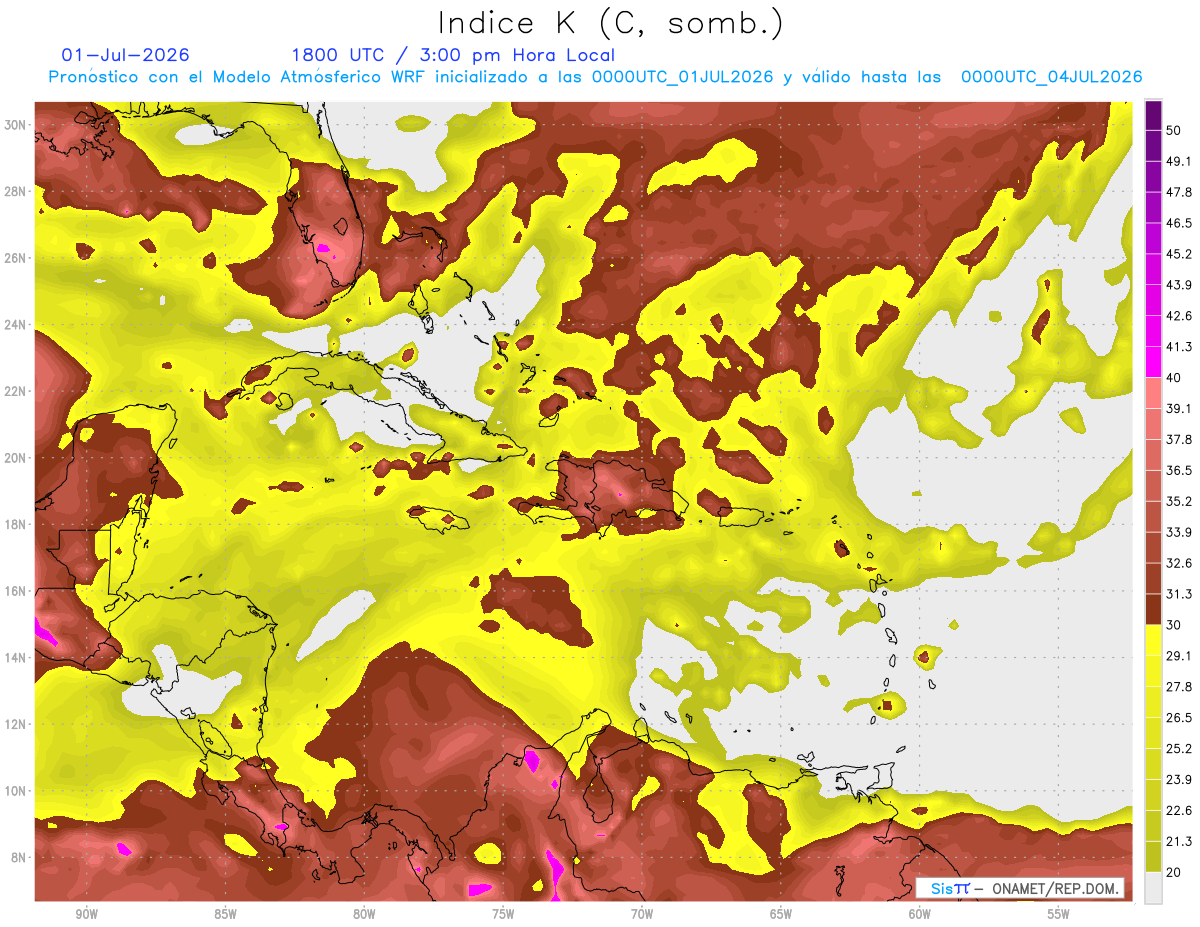Click the '30N' latitude label
Viewport: 1200px width, 927px height.
(x=17, y=125)
